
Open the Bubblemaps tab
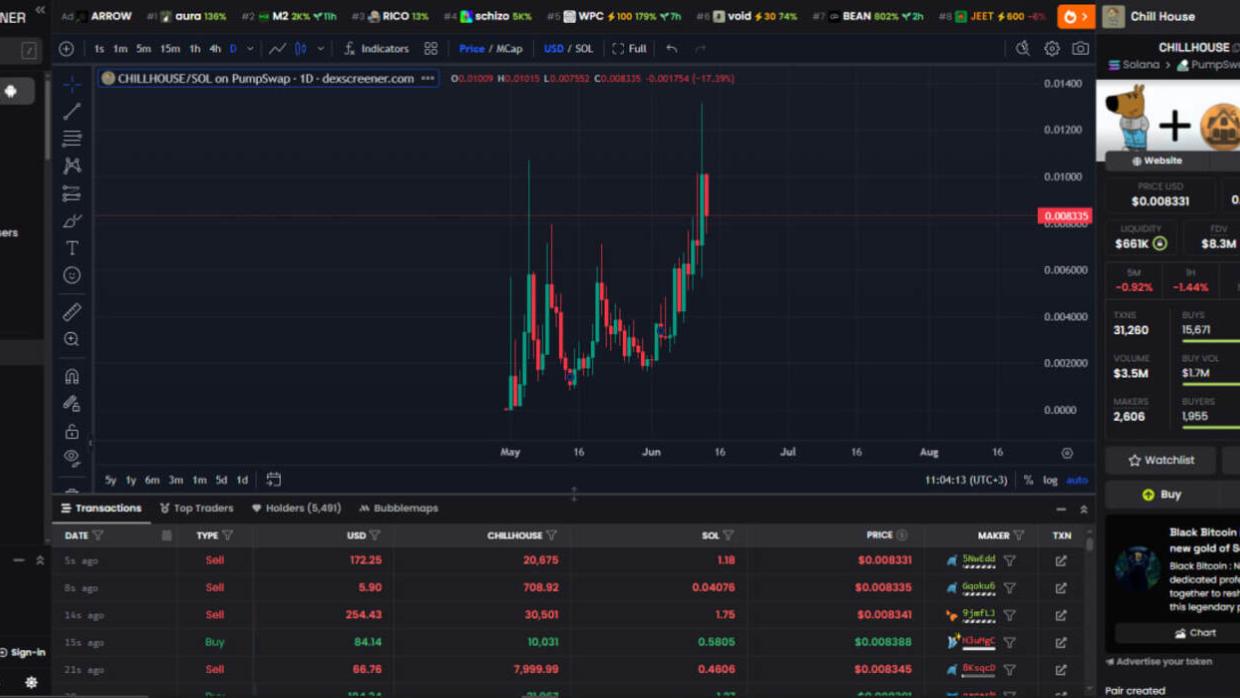[398, 508]
